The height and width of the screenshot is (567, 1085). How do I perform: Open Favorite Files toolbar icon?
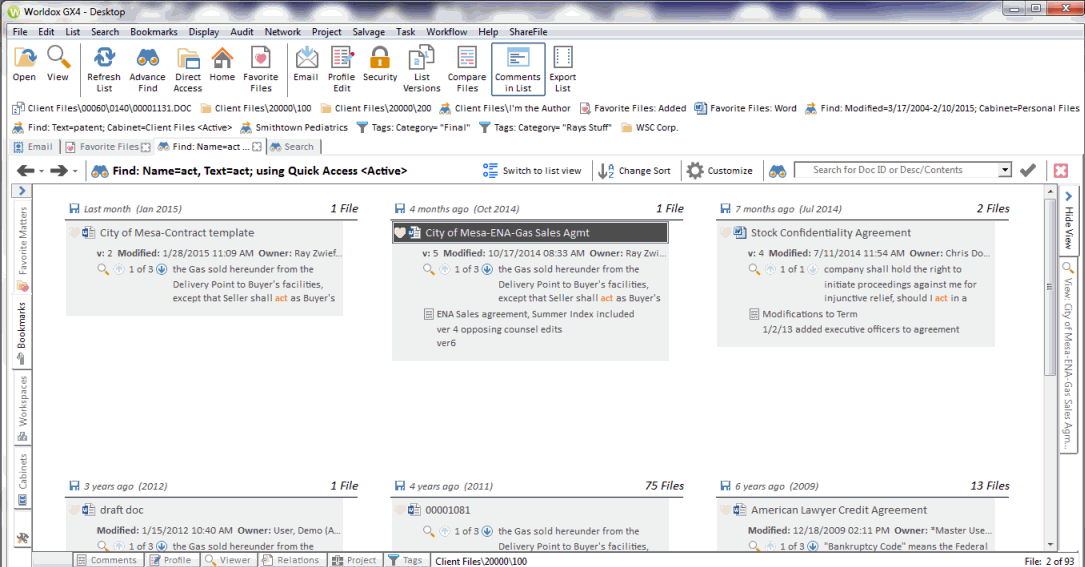click(261, 69)
